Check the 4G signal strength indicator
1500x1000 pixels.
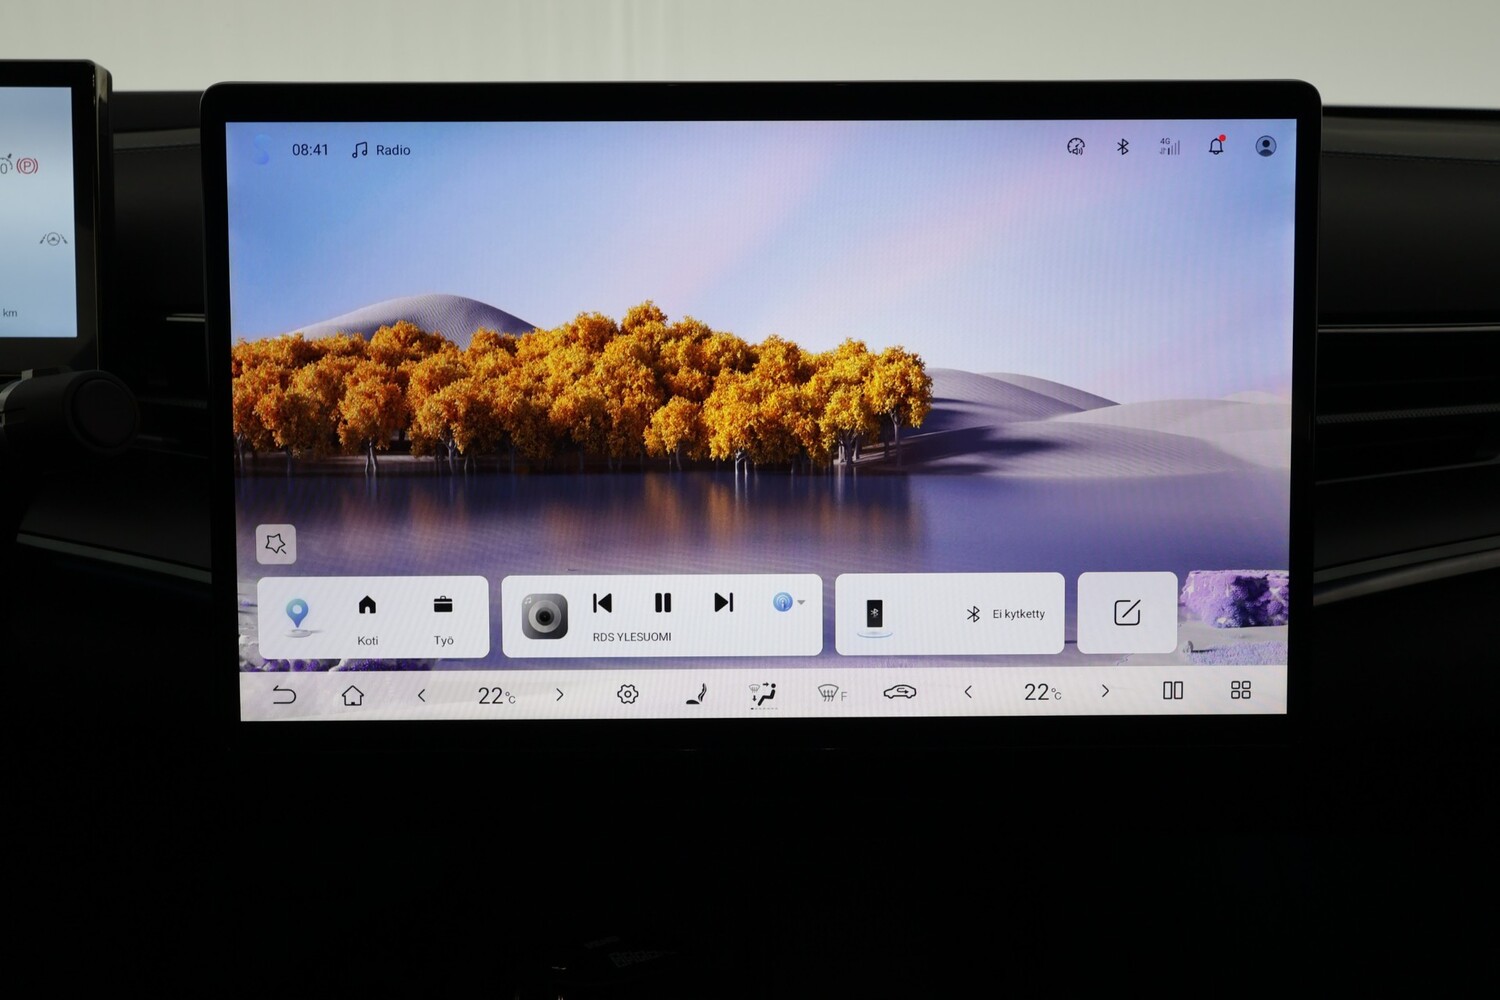click(1169, 146)
